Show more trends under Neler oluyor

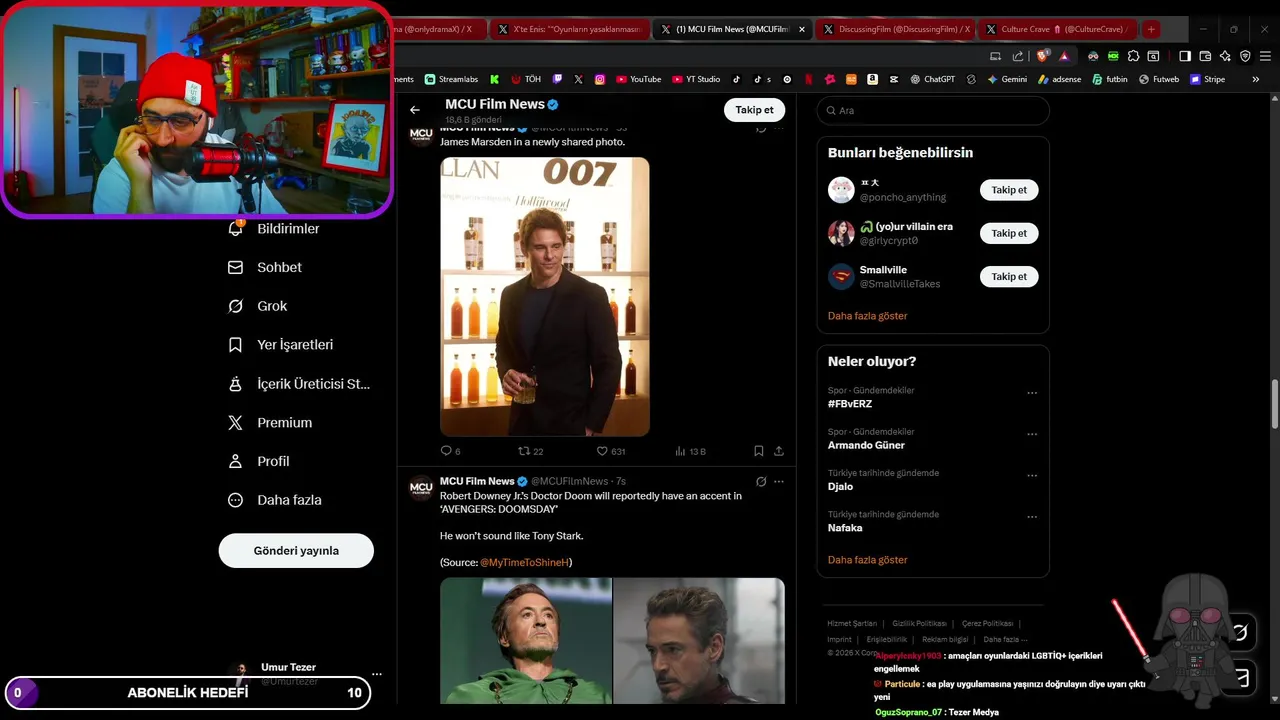[868, 560]
